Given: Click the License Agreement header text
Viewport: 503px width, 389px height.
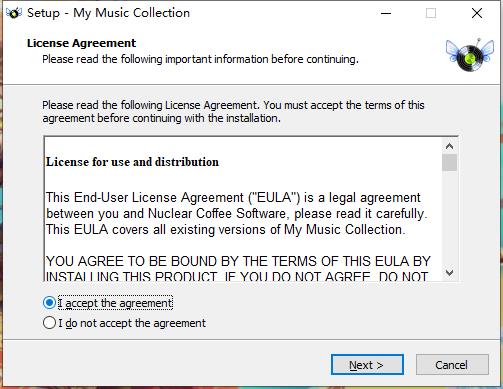Looking at the screenshot, I should (81, 43).
